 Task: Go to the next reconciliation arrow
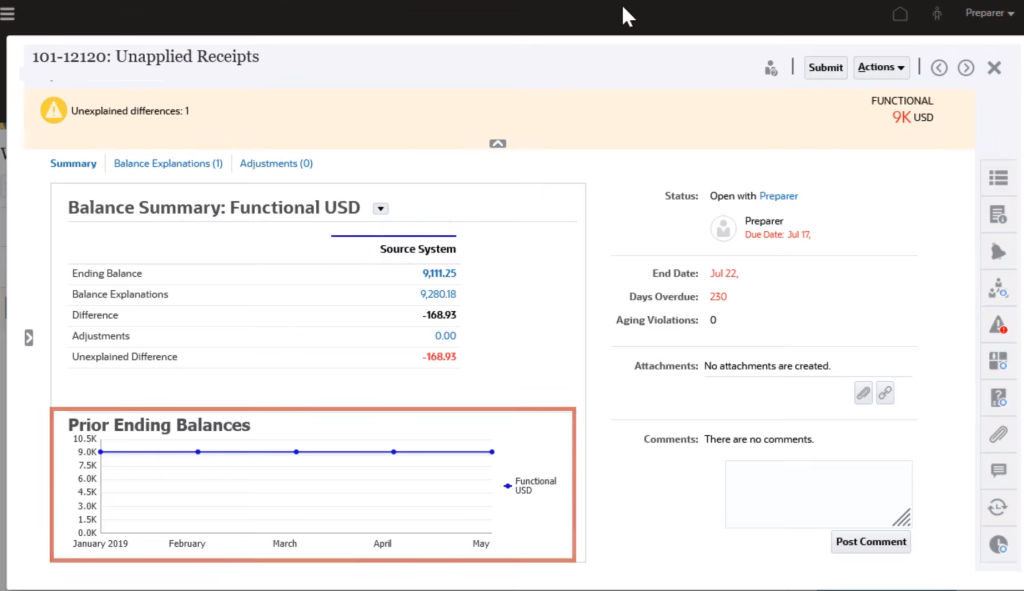[x=966, y=68]
